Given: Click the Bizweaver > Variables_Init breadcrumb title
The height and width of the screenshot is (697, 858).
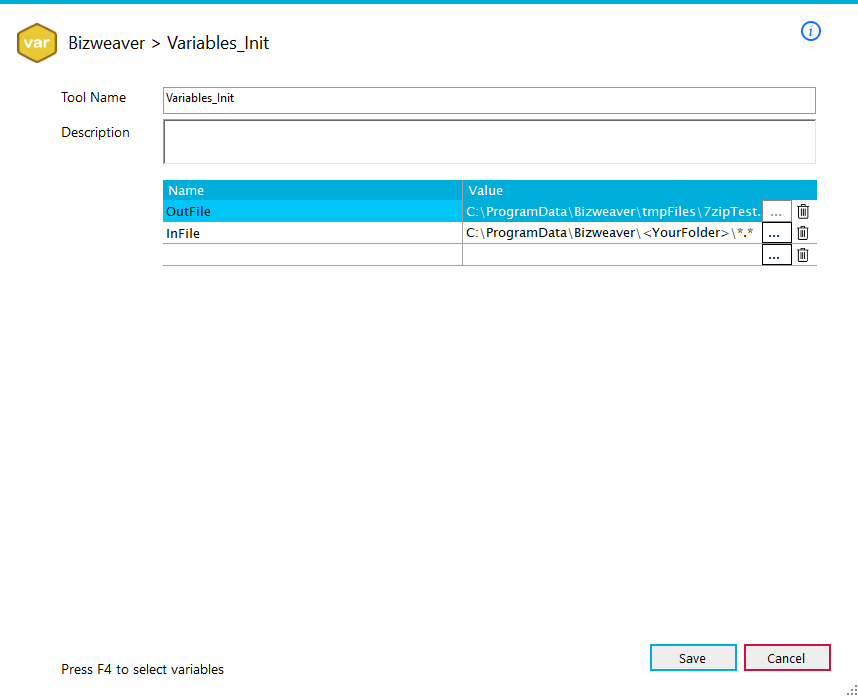Looking at the screenshot, I should tap(169, 43).
